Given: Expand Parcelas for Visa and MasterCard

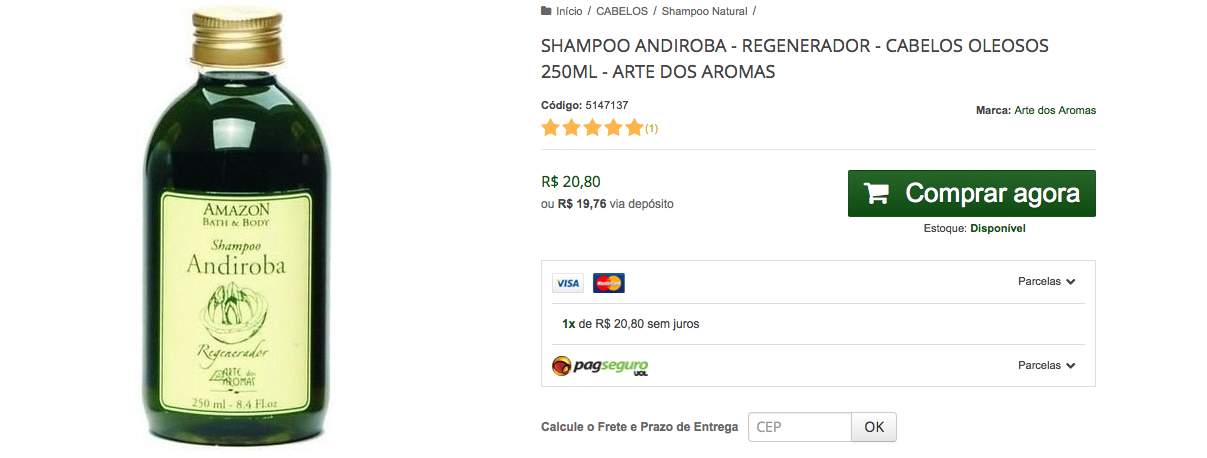Looking at the screenshot, I should 1046,282.
